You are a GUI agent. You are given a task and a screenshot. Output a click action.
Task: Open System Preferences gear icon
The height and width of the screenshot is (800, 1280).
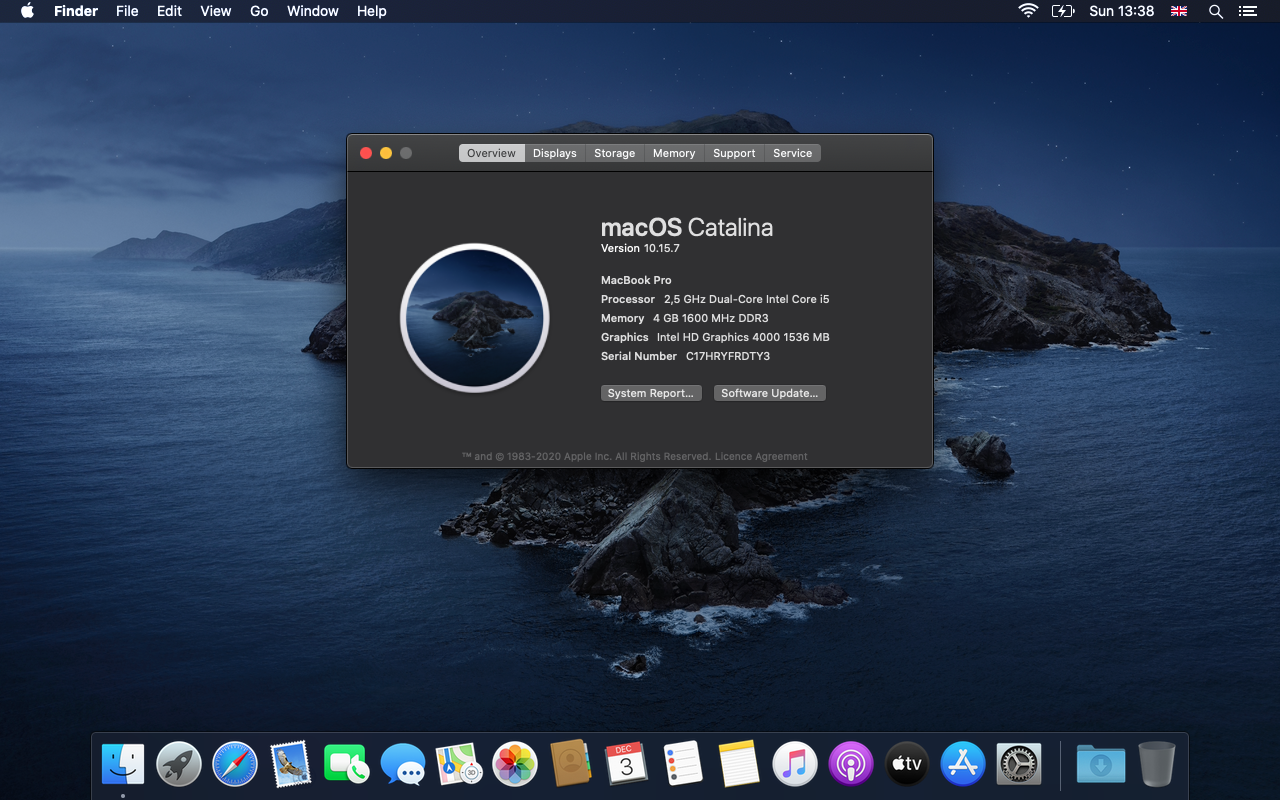(x=1019, y=765)
